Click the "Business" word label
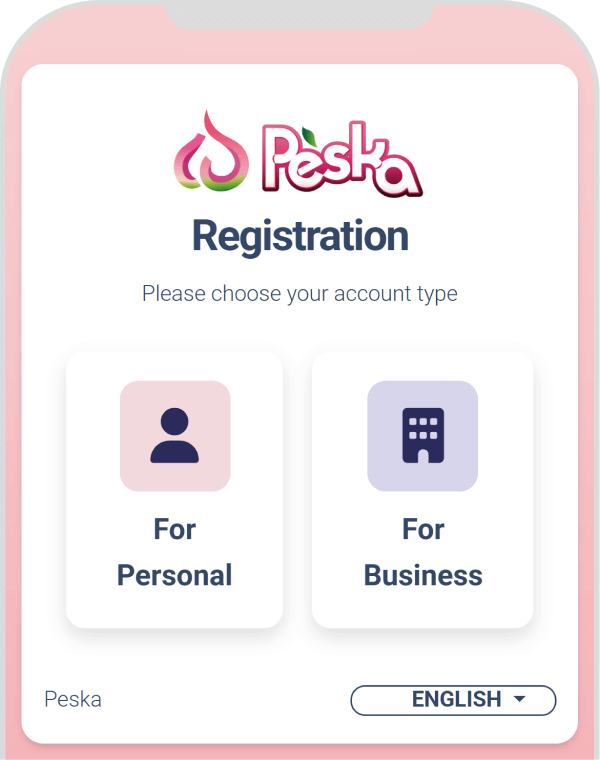600x760 pixels. [x=423, y=576]
